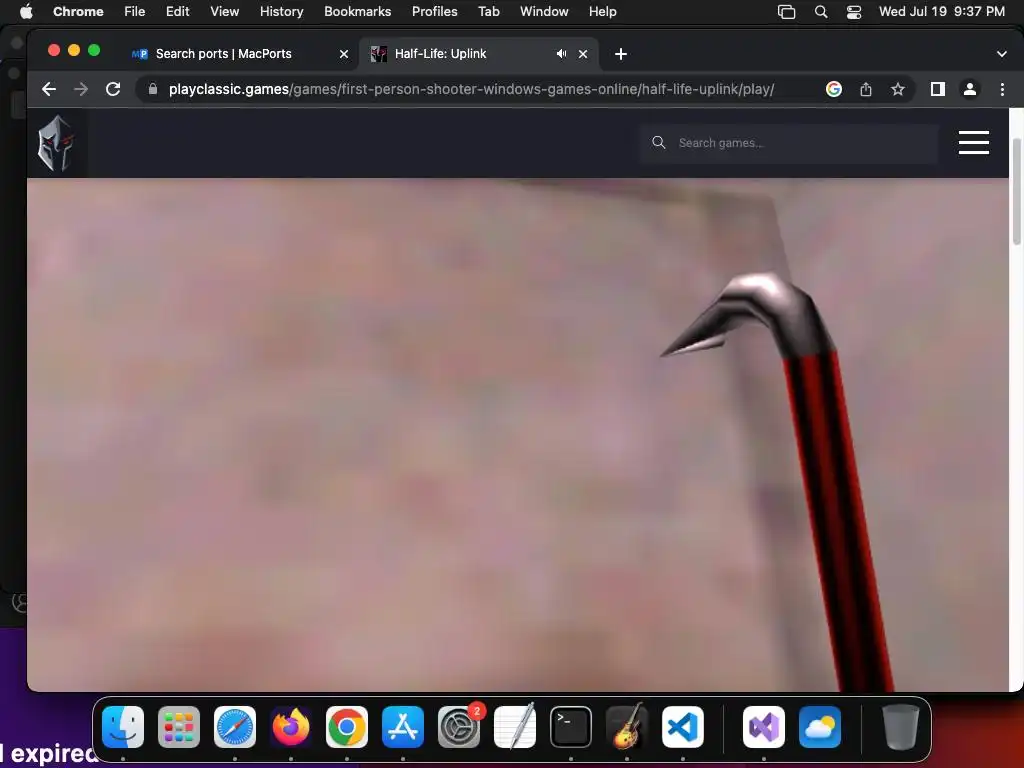Open Firefox from the Dock
The image size is (1024, 768).
point(291,727)
